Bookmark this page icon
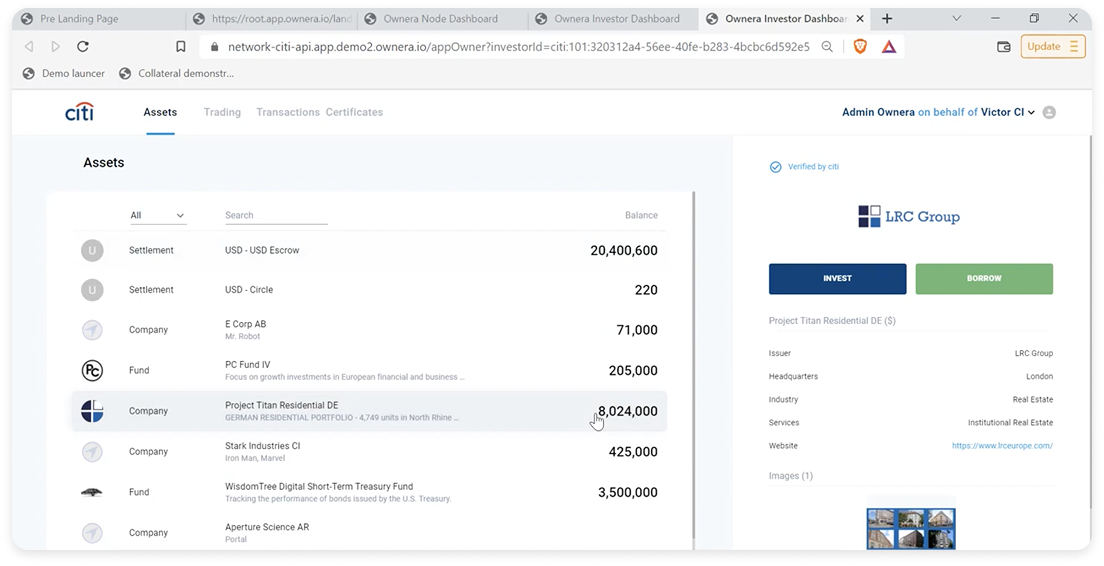Image resolution: width=1104 pixels, height=566 pixels. (181, 46)
